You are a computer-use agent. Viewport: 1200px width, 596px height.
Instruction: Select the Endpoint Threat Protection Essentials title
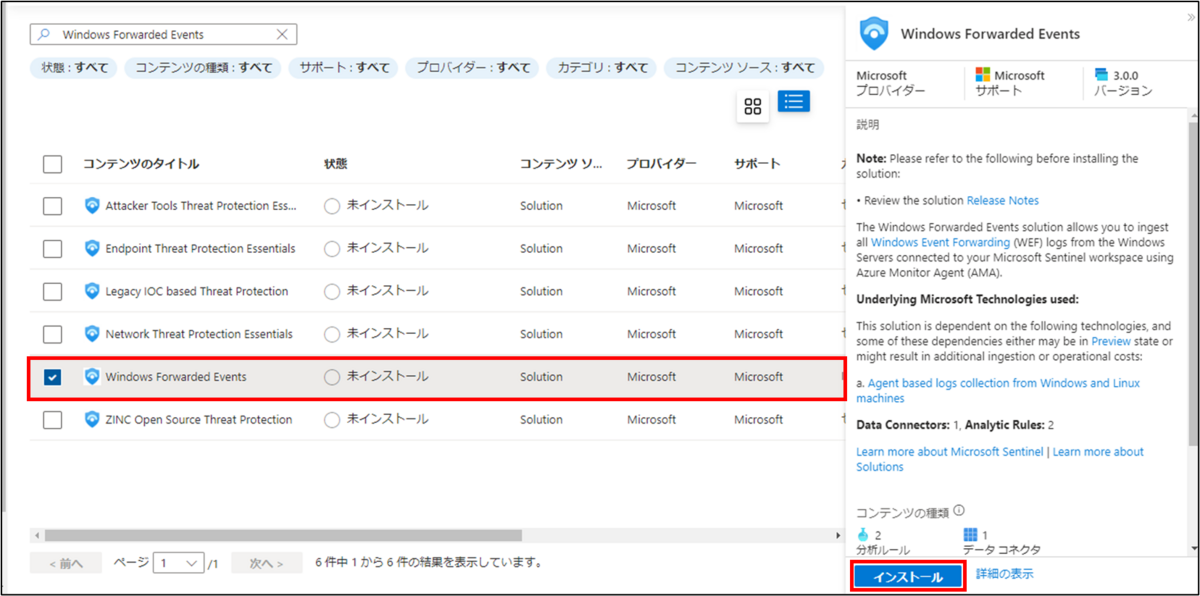(x=200, y=248)
